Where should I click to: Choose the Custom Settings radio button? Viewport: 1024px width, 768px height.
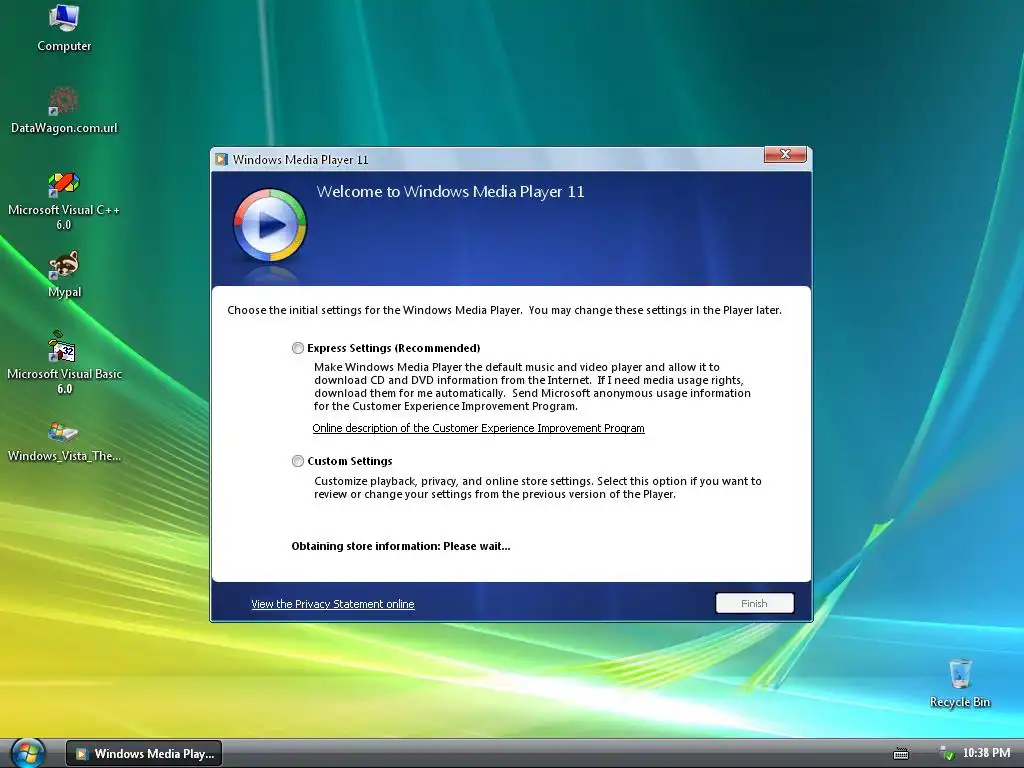pos(298,461)
